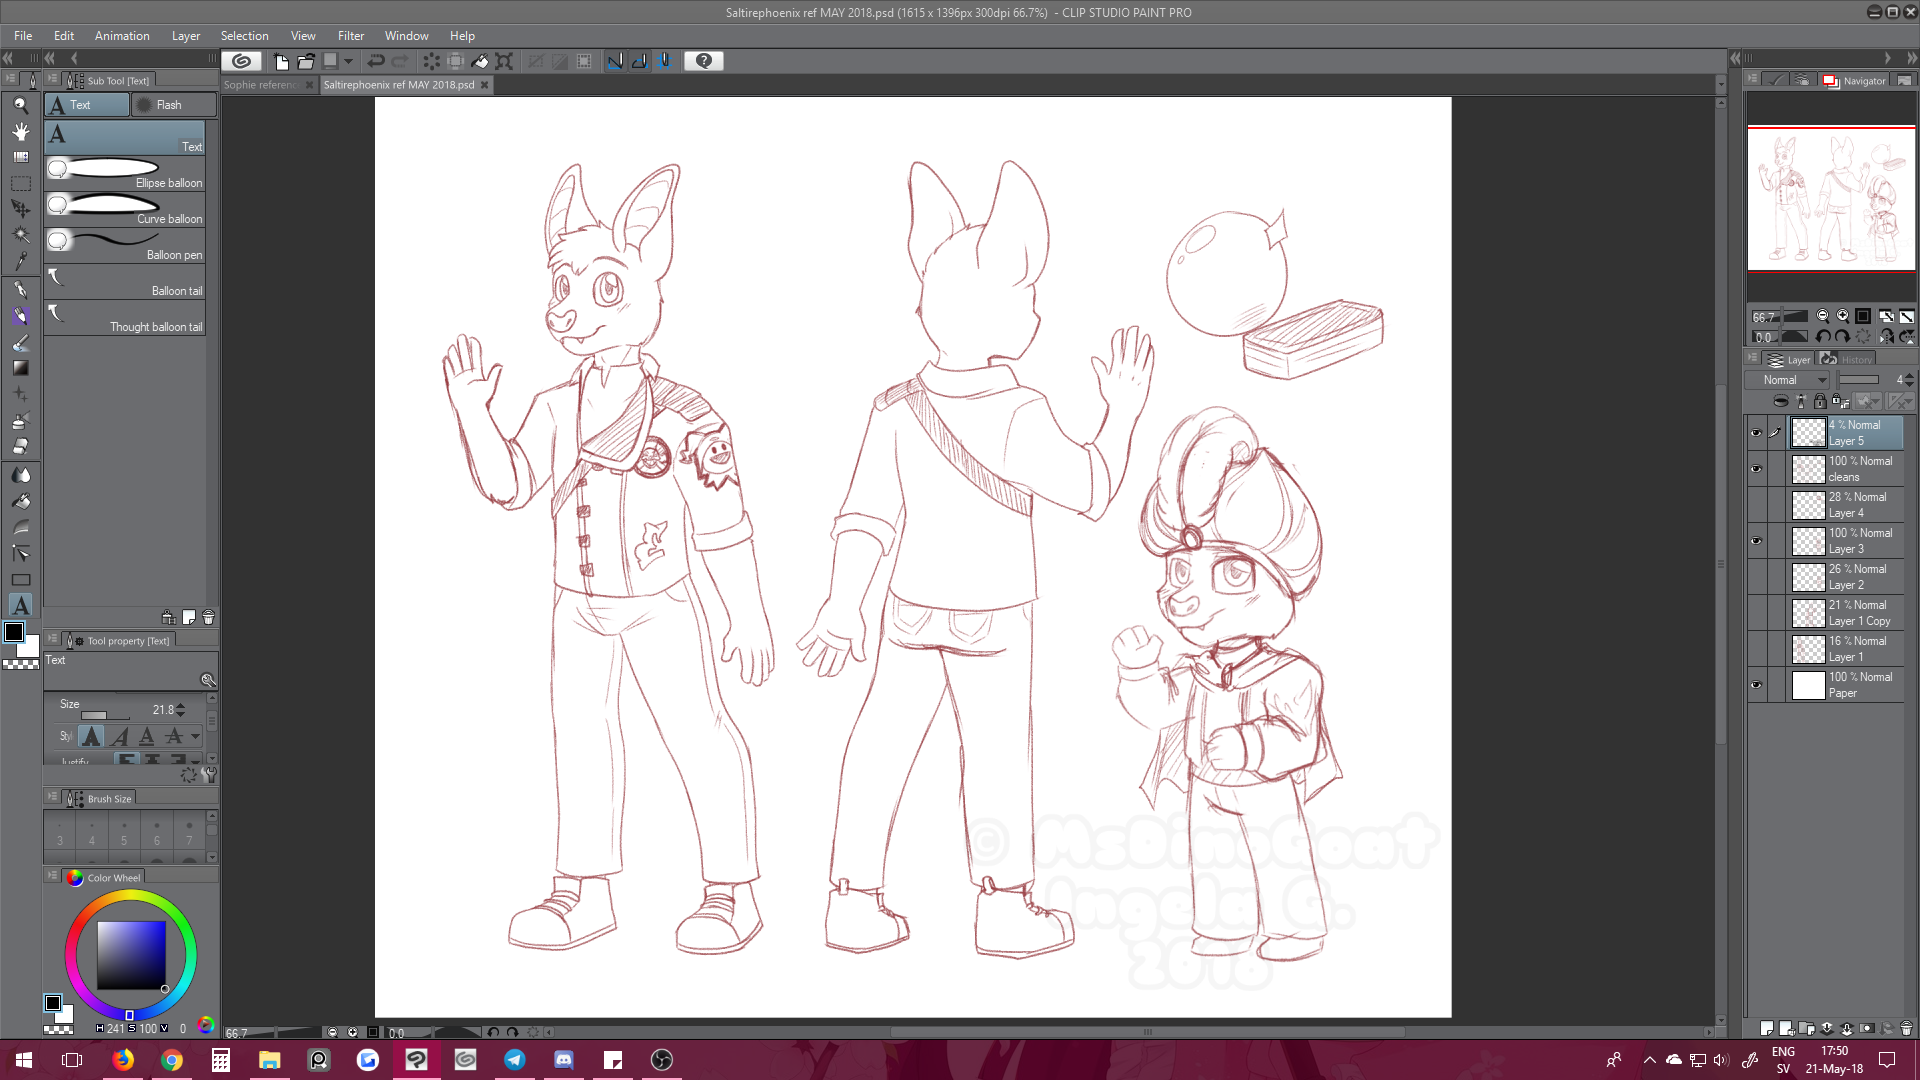This screenshot has height=1080, width=1920.
Task: Choose the Eraser tool
Action: tap(20, 447)
